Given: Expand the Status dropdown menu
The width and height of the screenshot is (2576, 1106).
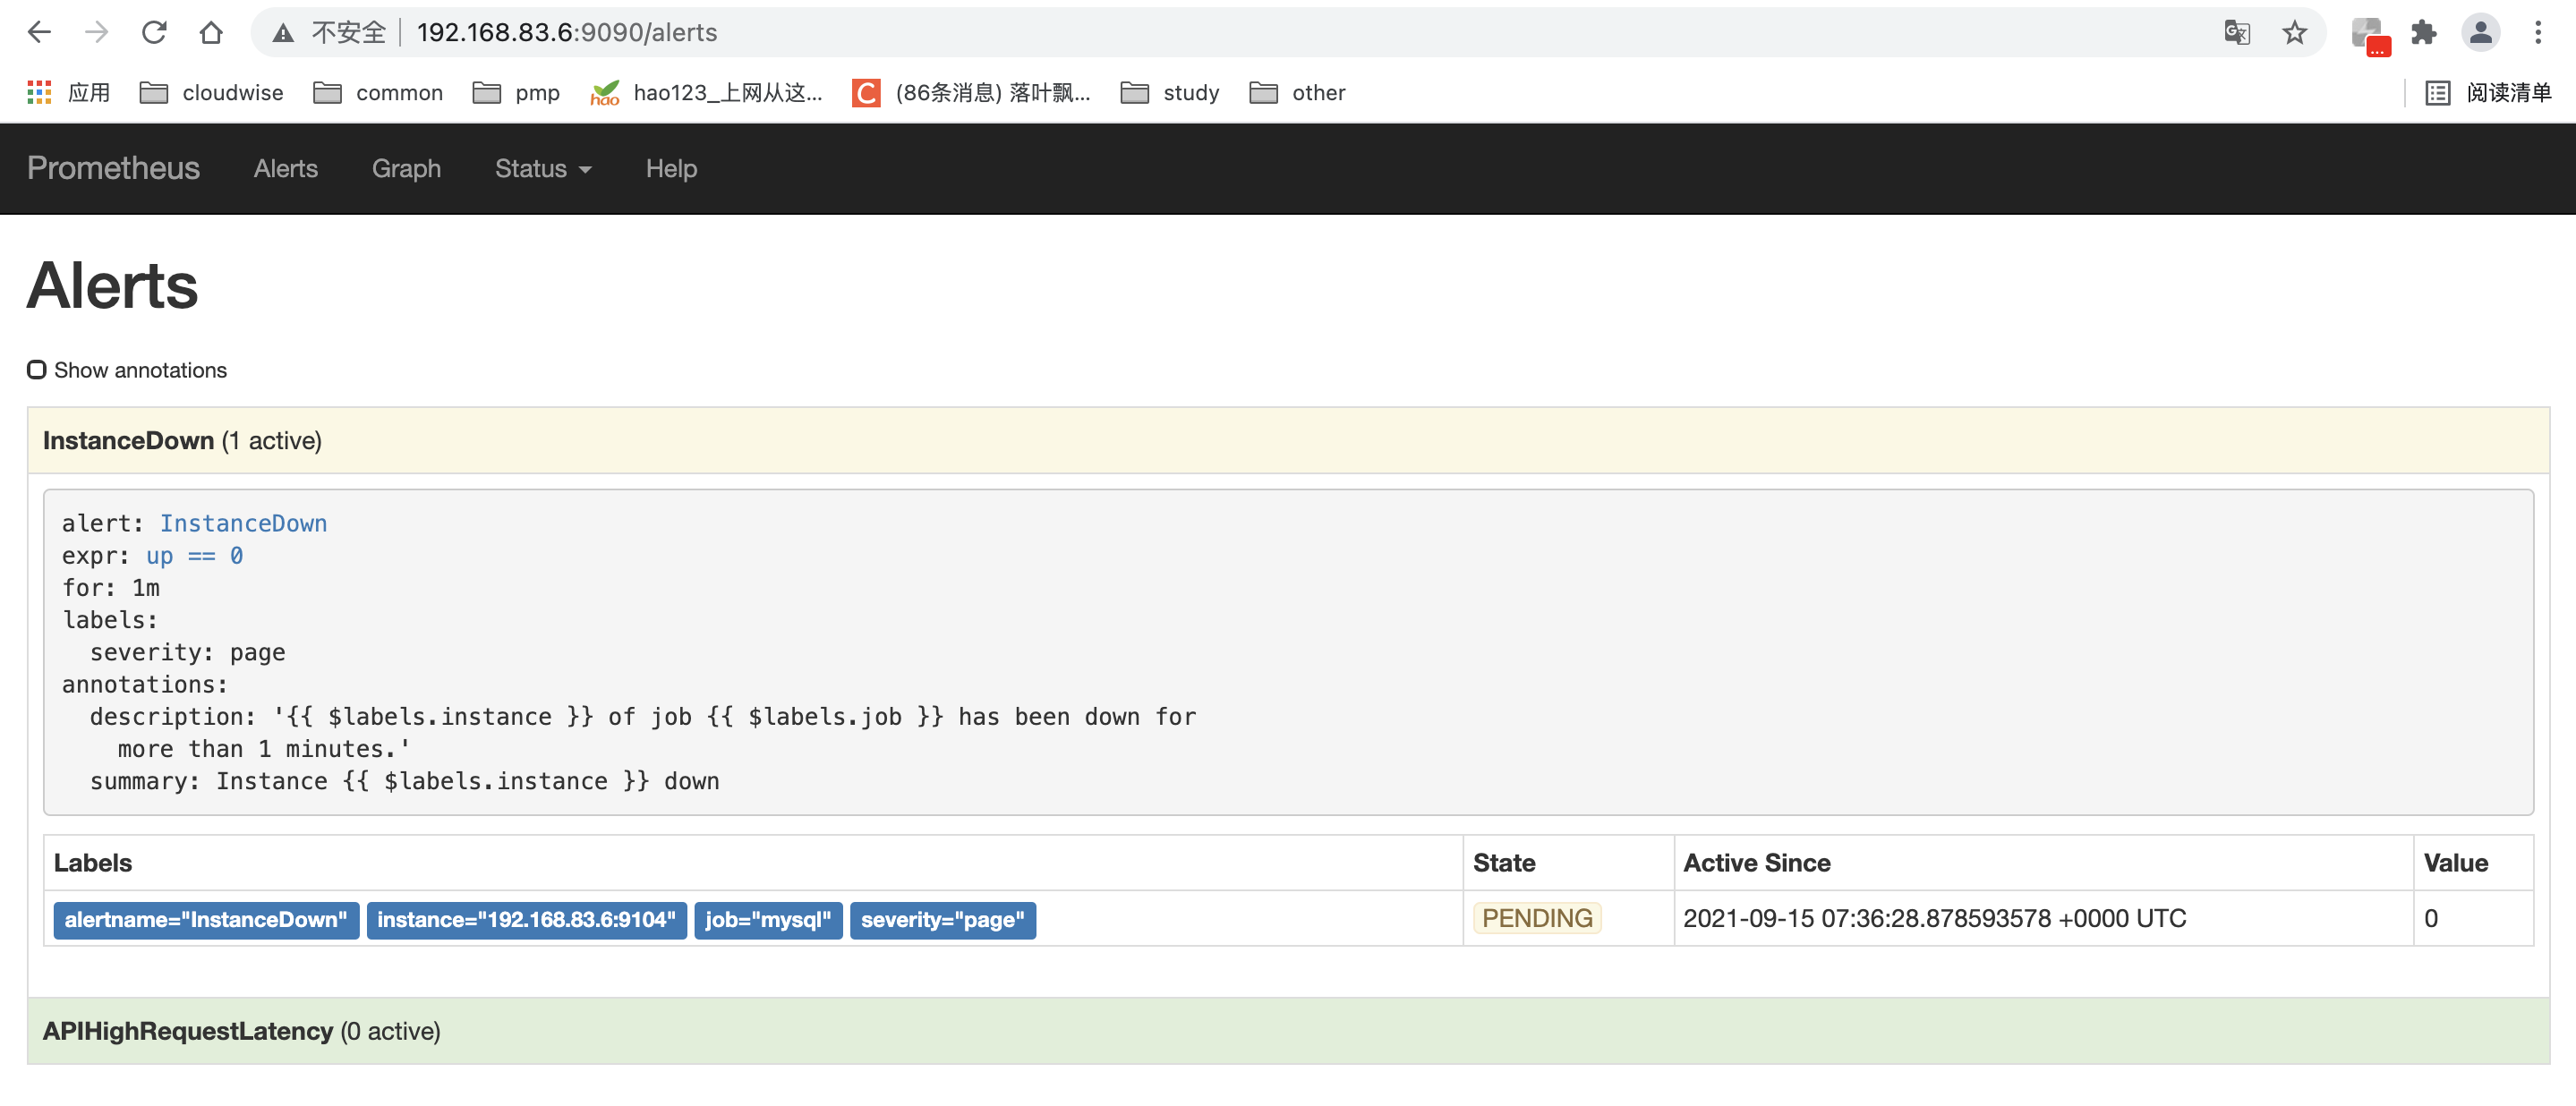Looking at the screenshot, I should (543, 168).
